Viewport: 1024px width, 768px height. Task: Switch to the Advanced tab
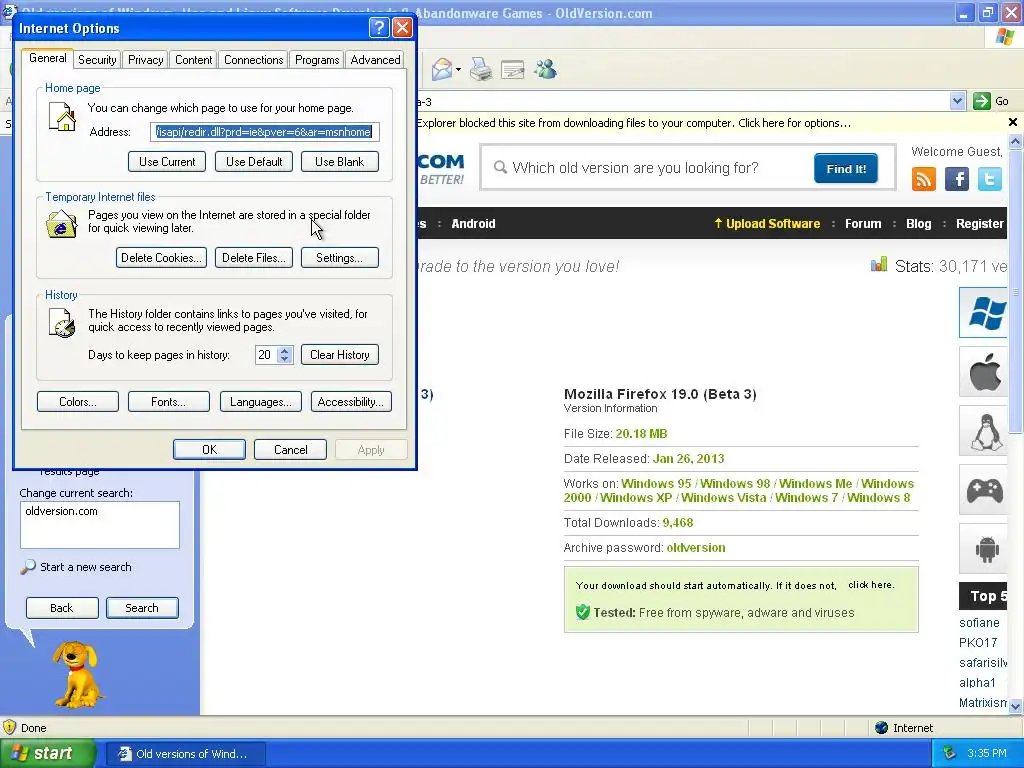point(375,59)
